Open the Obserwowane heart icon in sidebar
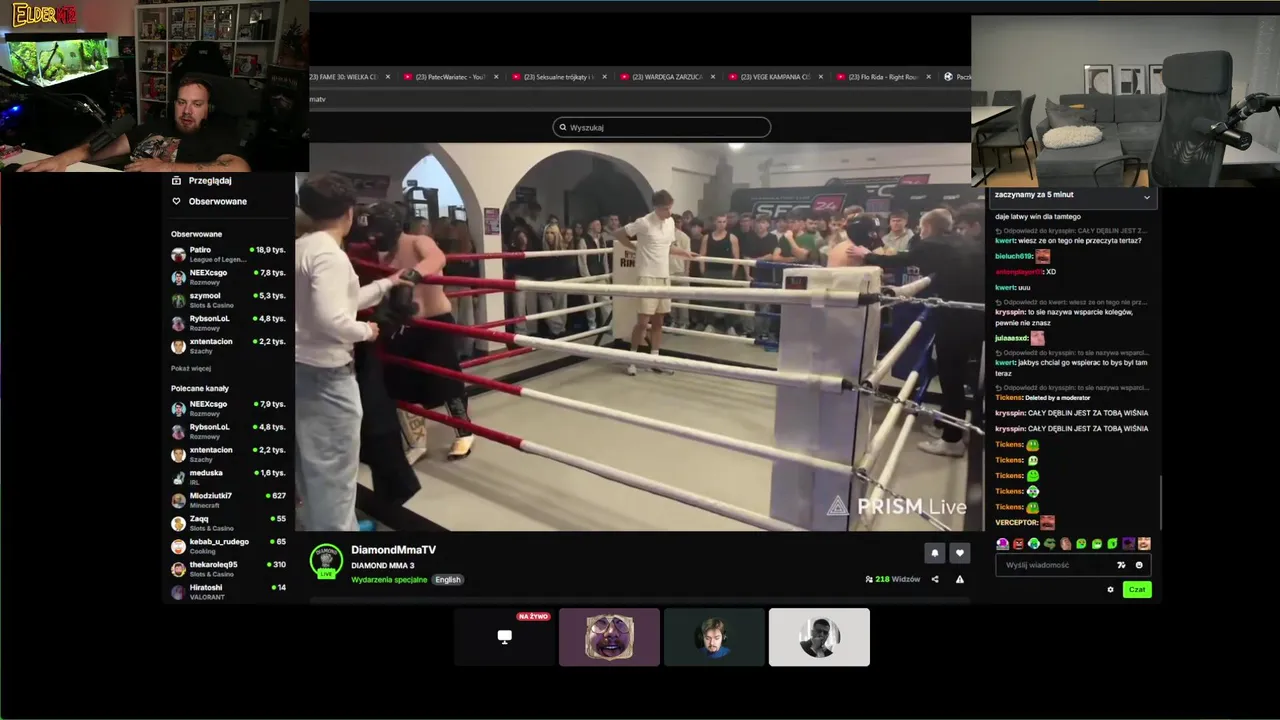This screenshot has width=1280, height=720. tap(176, 201)
